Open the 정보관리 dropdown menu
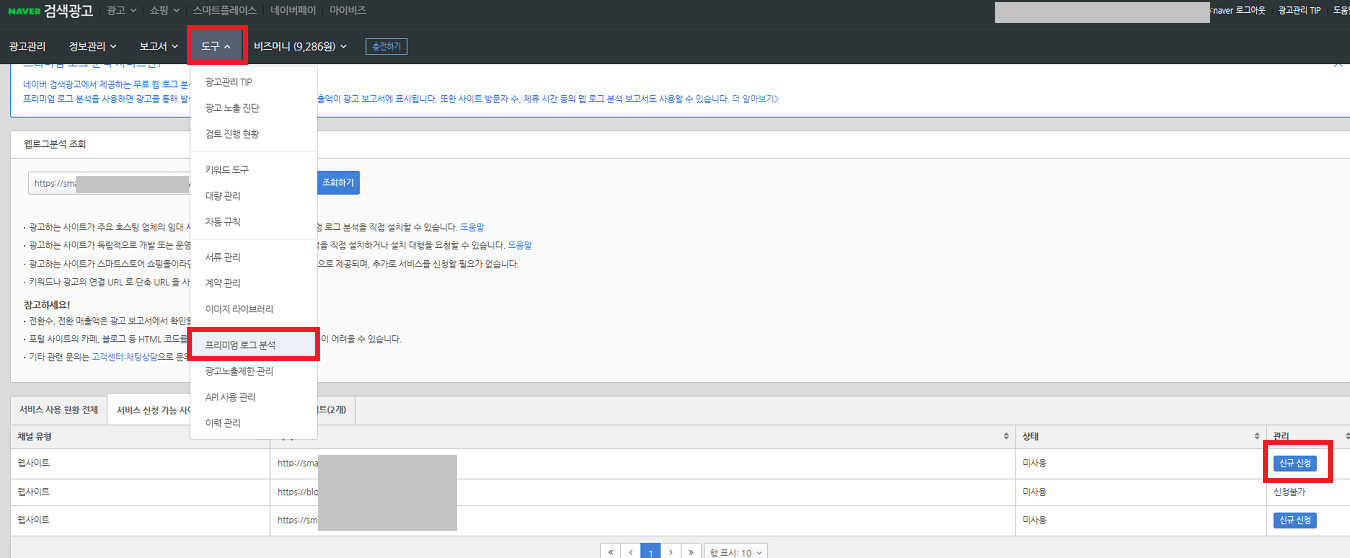 (x=92, y=46)
